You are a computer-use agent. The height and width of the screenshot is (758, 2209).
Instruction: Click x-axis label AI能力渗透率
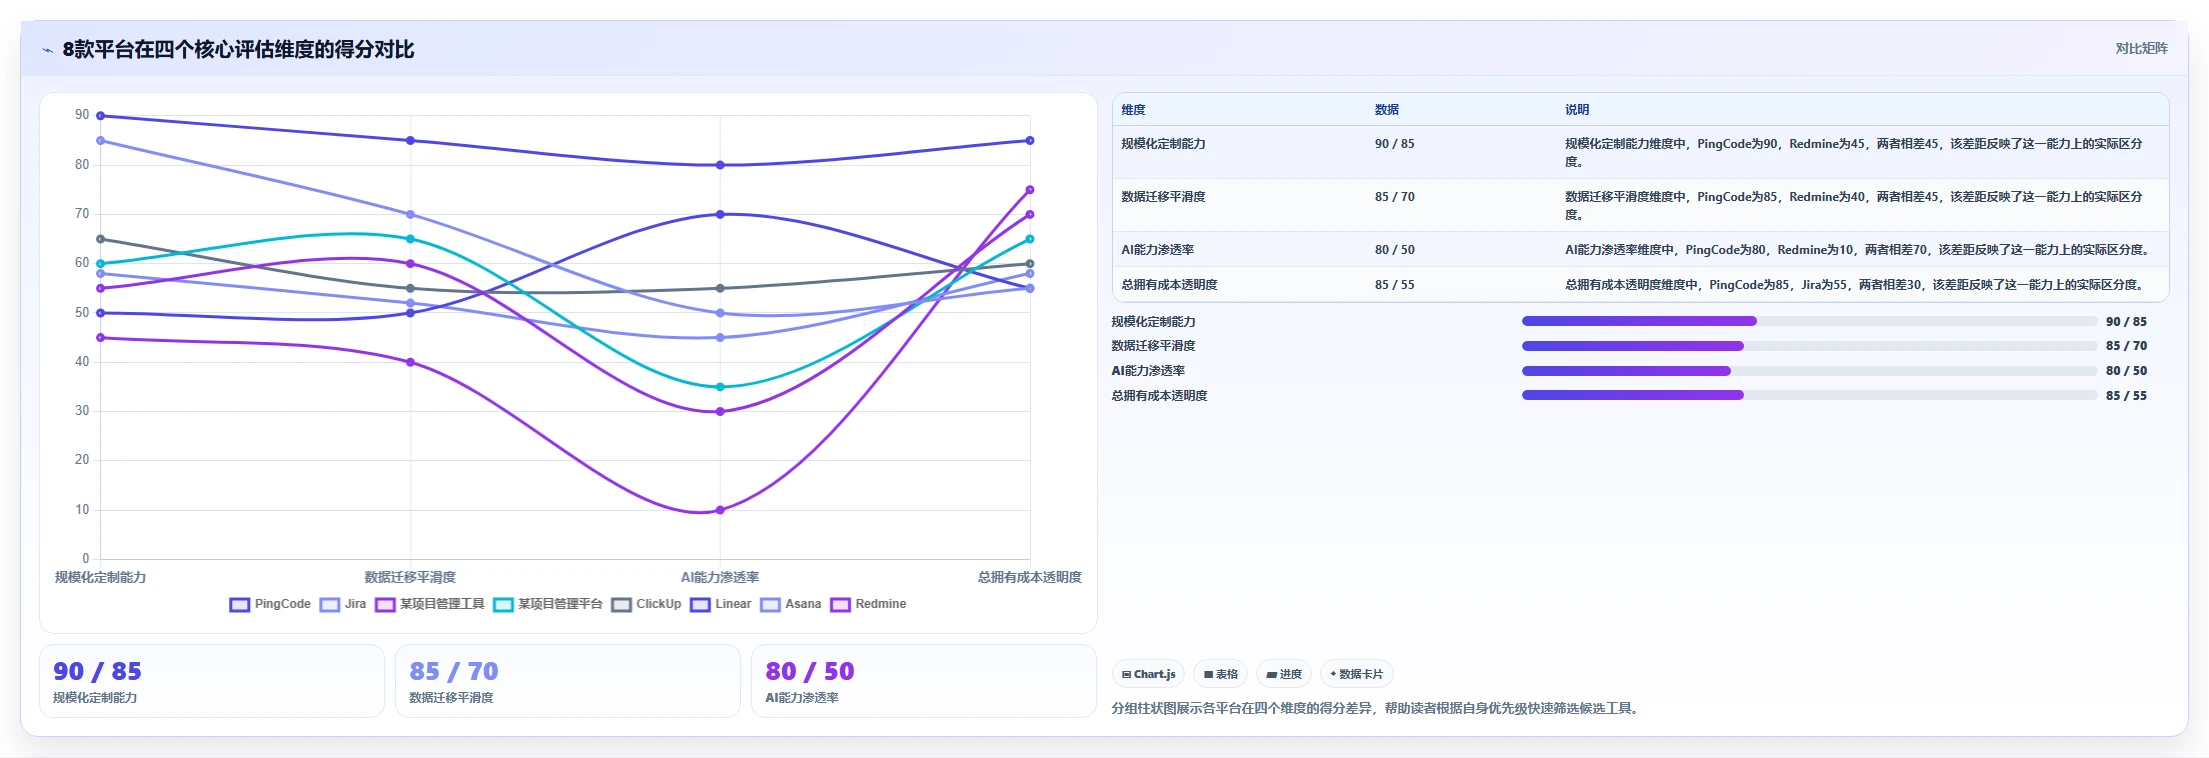pos(720,577)
